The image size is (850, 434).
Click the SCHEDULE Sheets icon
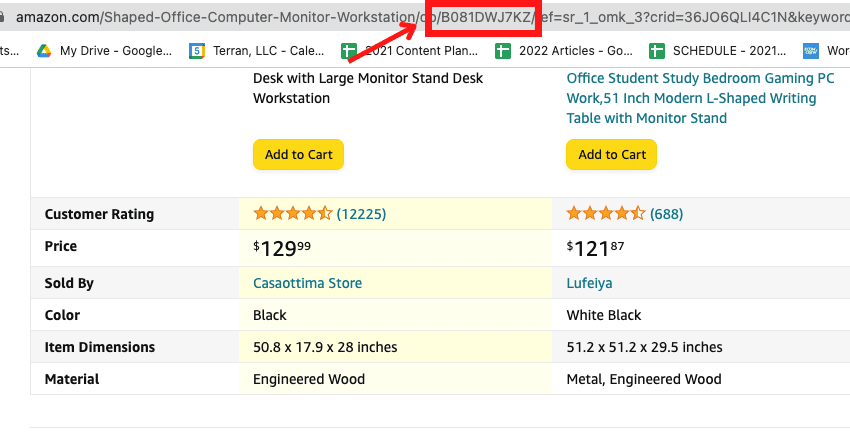656,51
